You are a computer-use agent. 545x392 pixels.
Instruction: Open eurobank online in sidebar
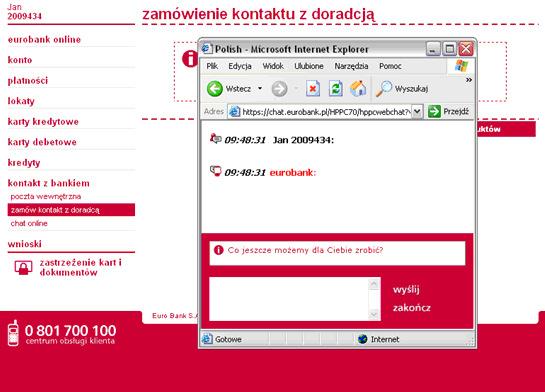[44, 39]
